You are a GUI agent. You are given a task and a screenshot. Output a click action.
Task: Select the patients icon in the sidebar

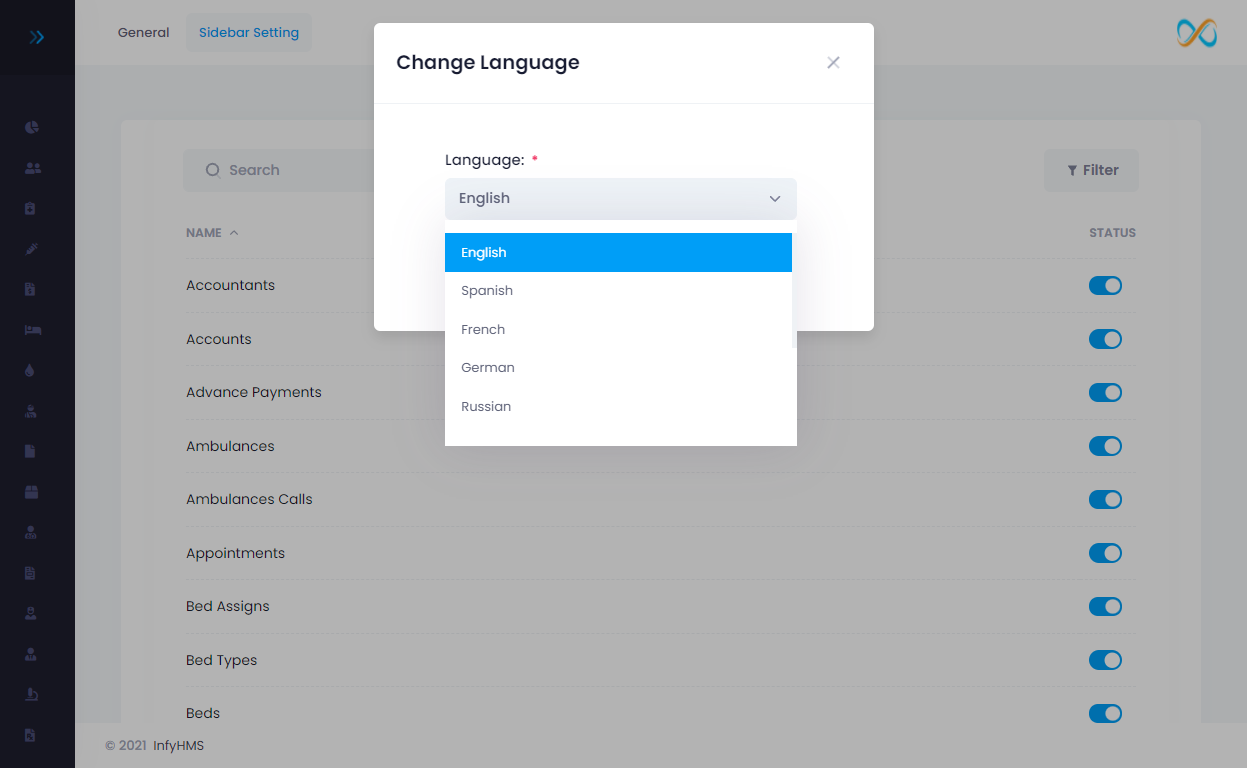[30, 168]
